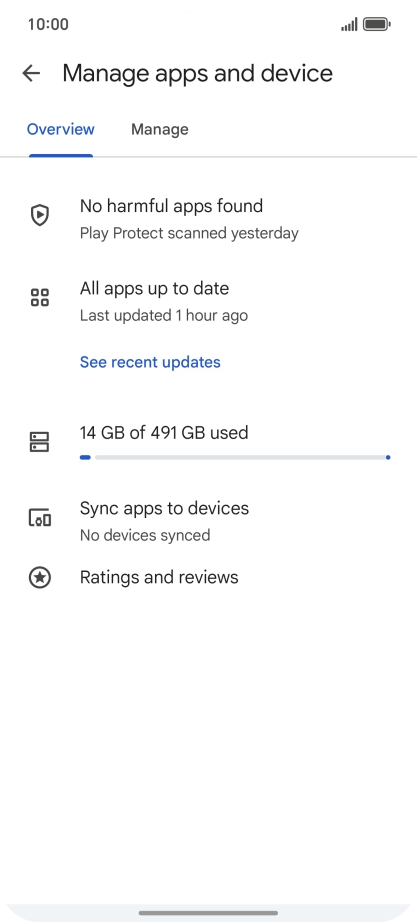Open See recent updates link
The height and width of the screenshot is (922, 417).
(150, 362)
